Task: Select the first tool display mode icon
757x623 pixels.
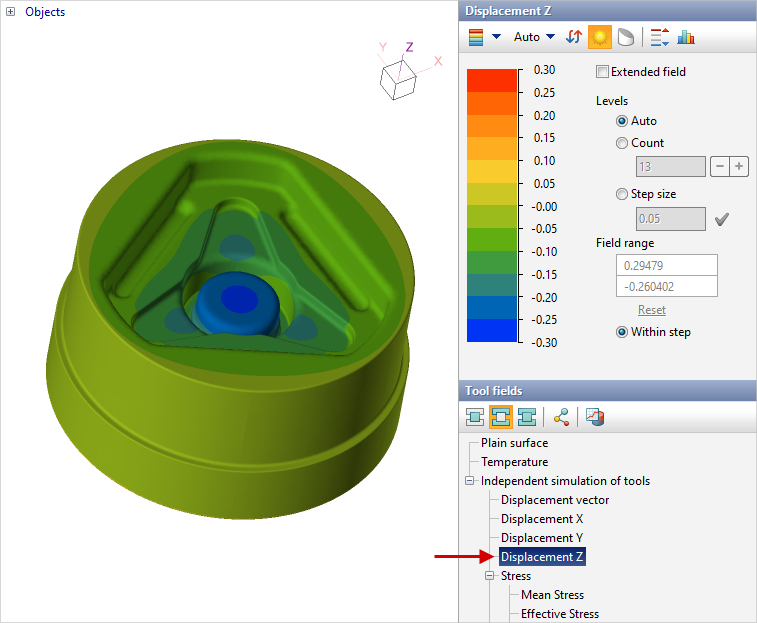Action: [476, 416]
